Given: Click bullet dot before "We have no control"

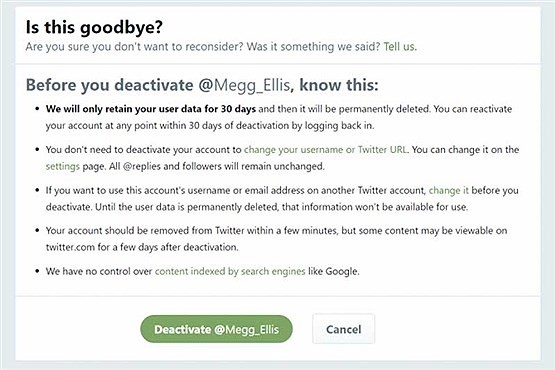Looking at the screenshot, I should coord(37,271).
